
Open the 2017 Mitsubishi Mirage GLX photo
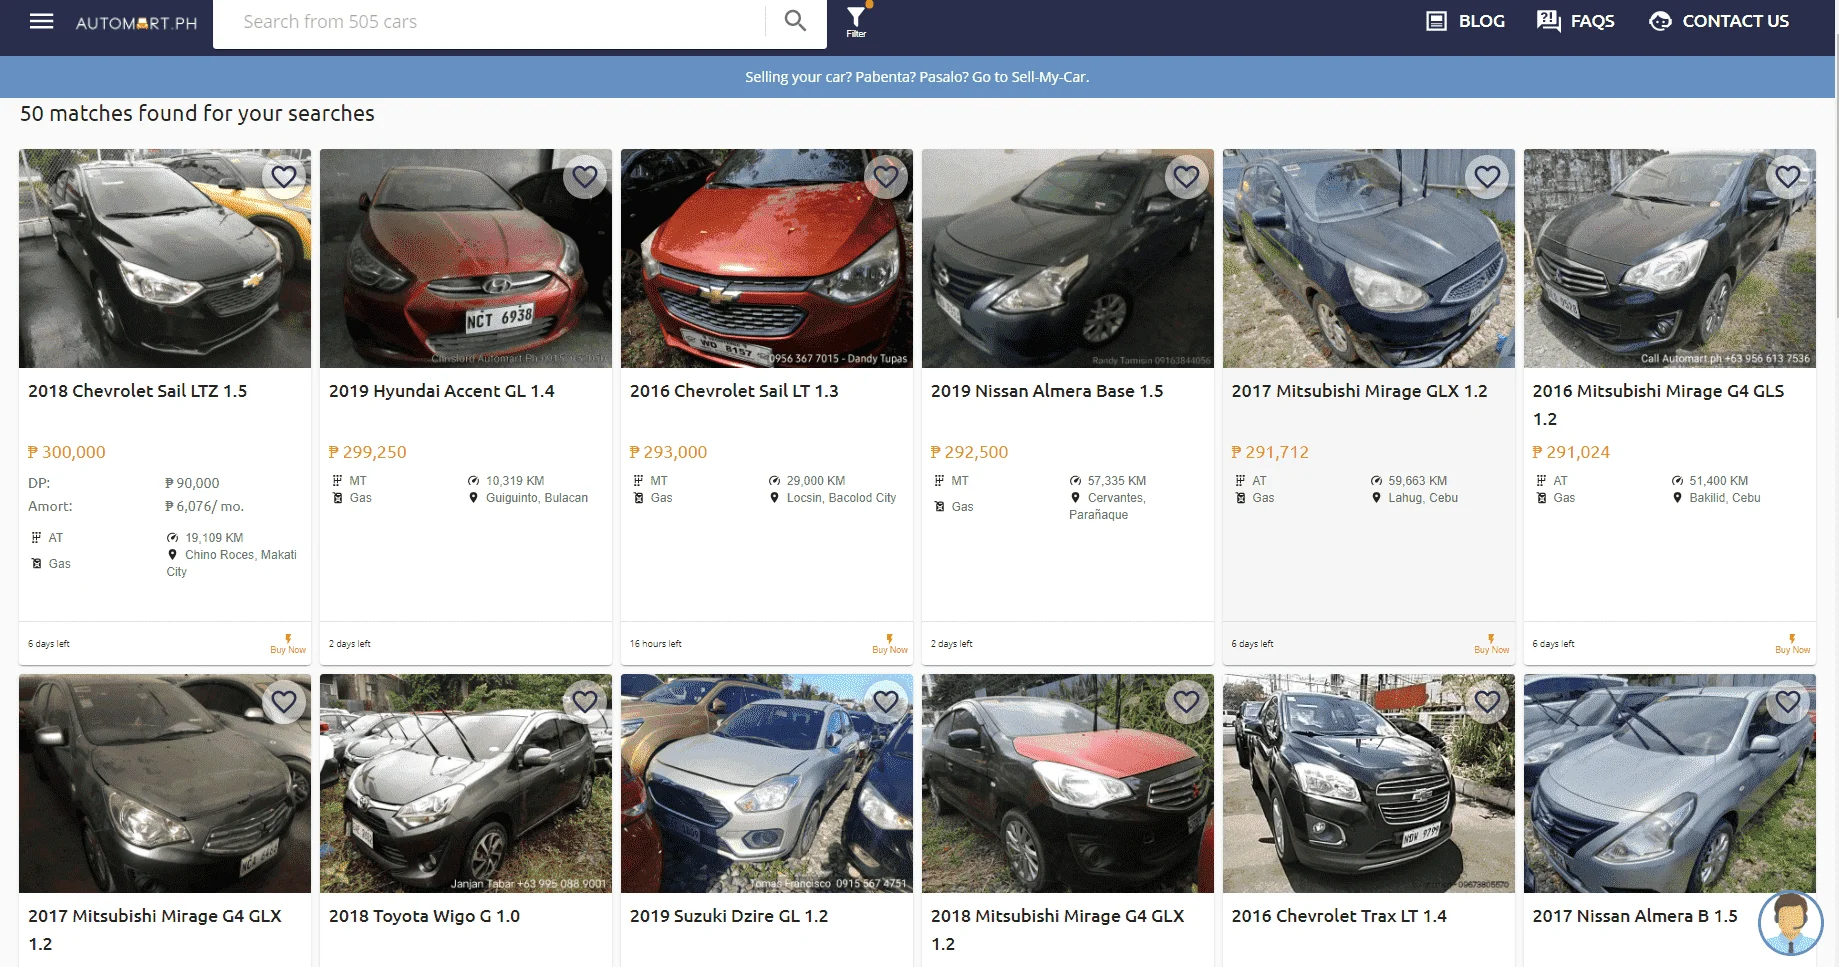point(1369,258)
